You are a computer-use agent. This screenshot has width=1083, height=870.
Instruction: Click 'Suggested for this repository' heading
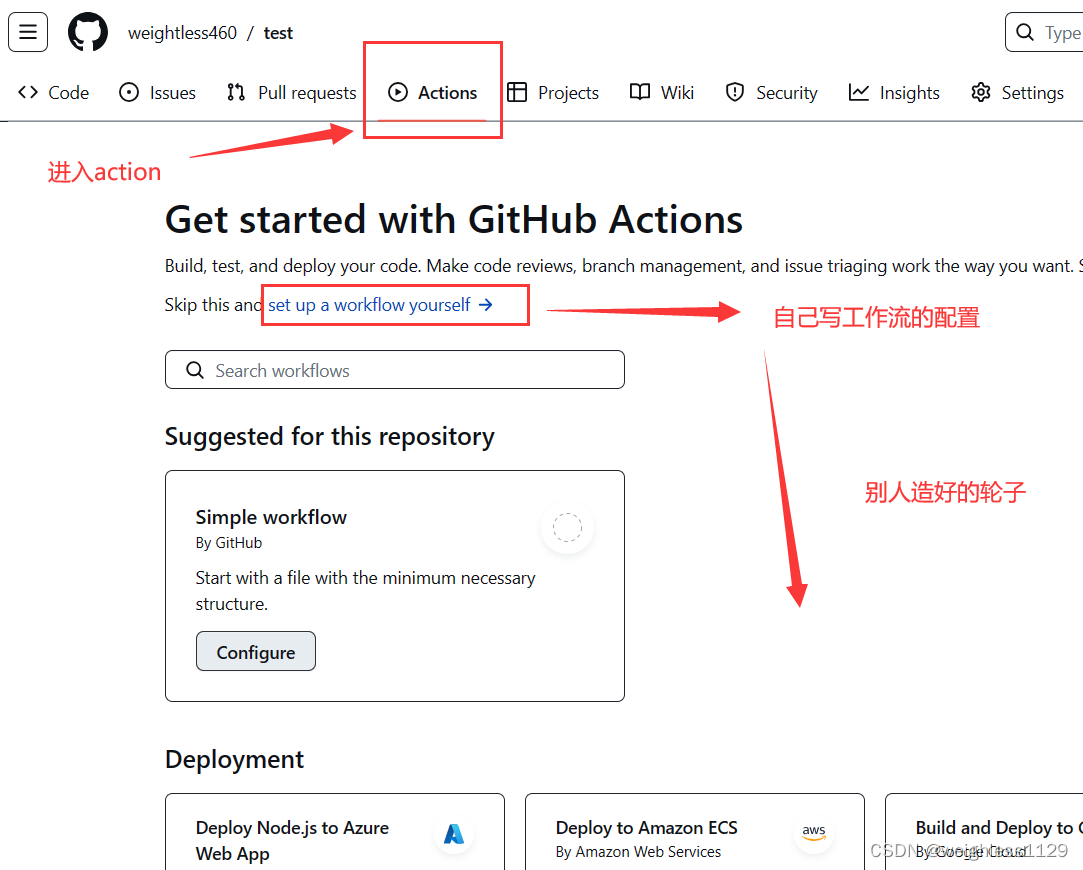(x=329, y=437)
